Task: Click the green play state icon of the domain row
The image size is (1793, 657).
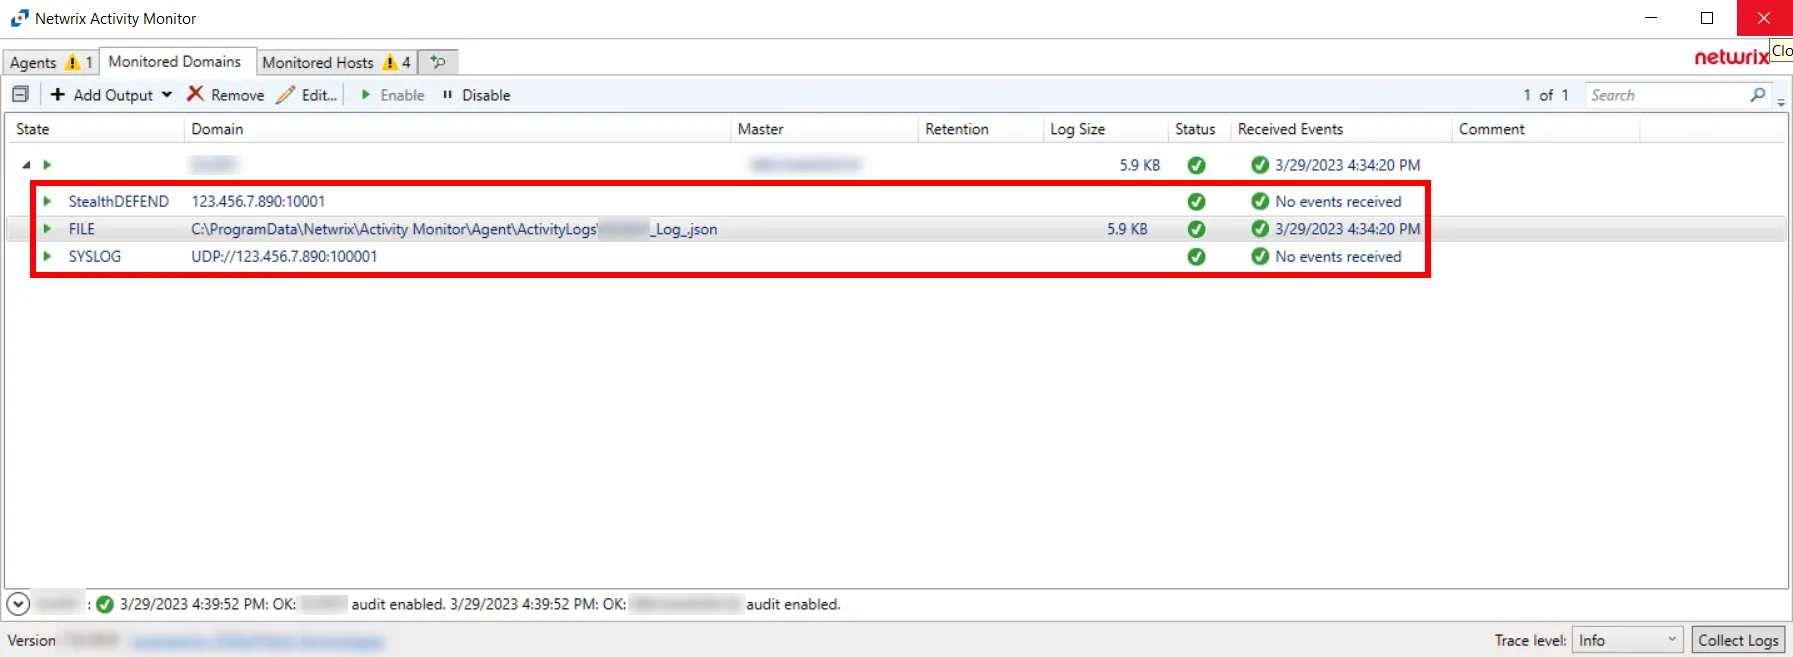Action: (47, 165)
